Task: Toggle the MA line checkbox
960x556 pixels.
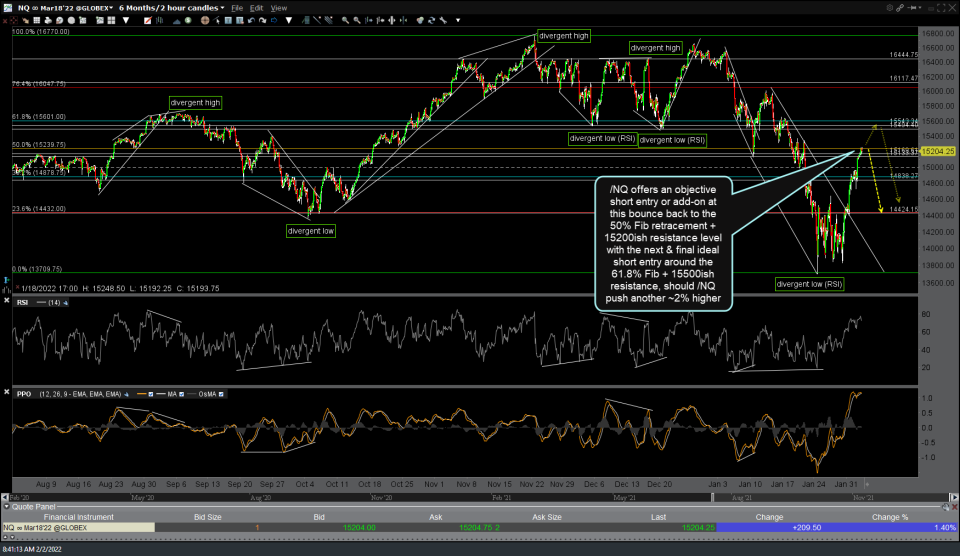Action: 181,394
